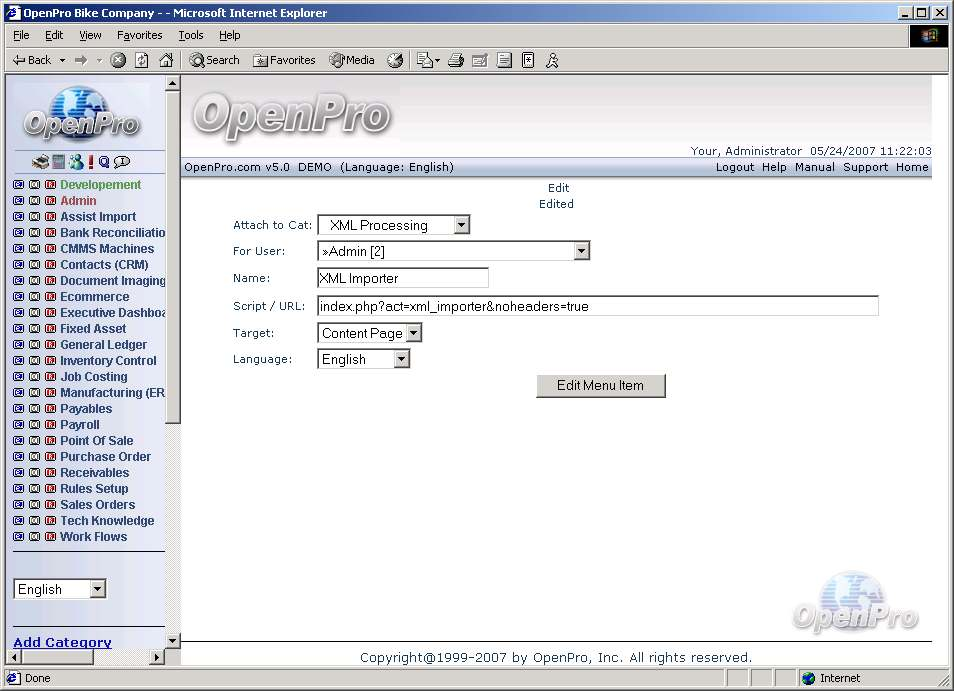Click the red icon beside Admin
The width and height of the screenshot is (954, 691).
(x=50, y=201)
